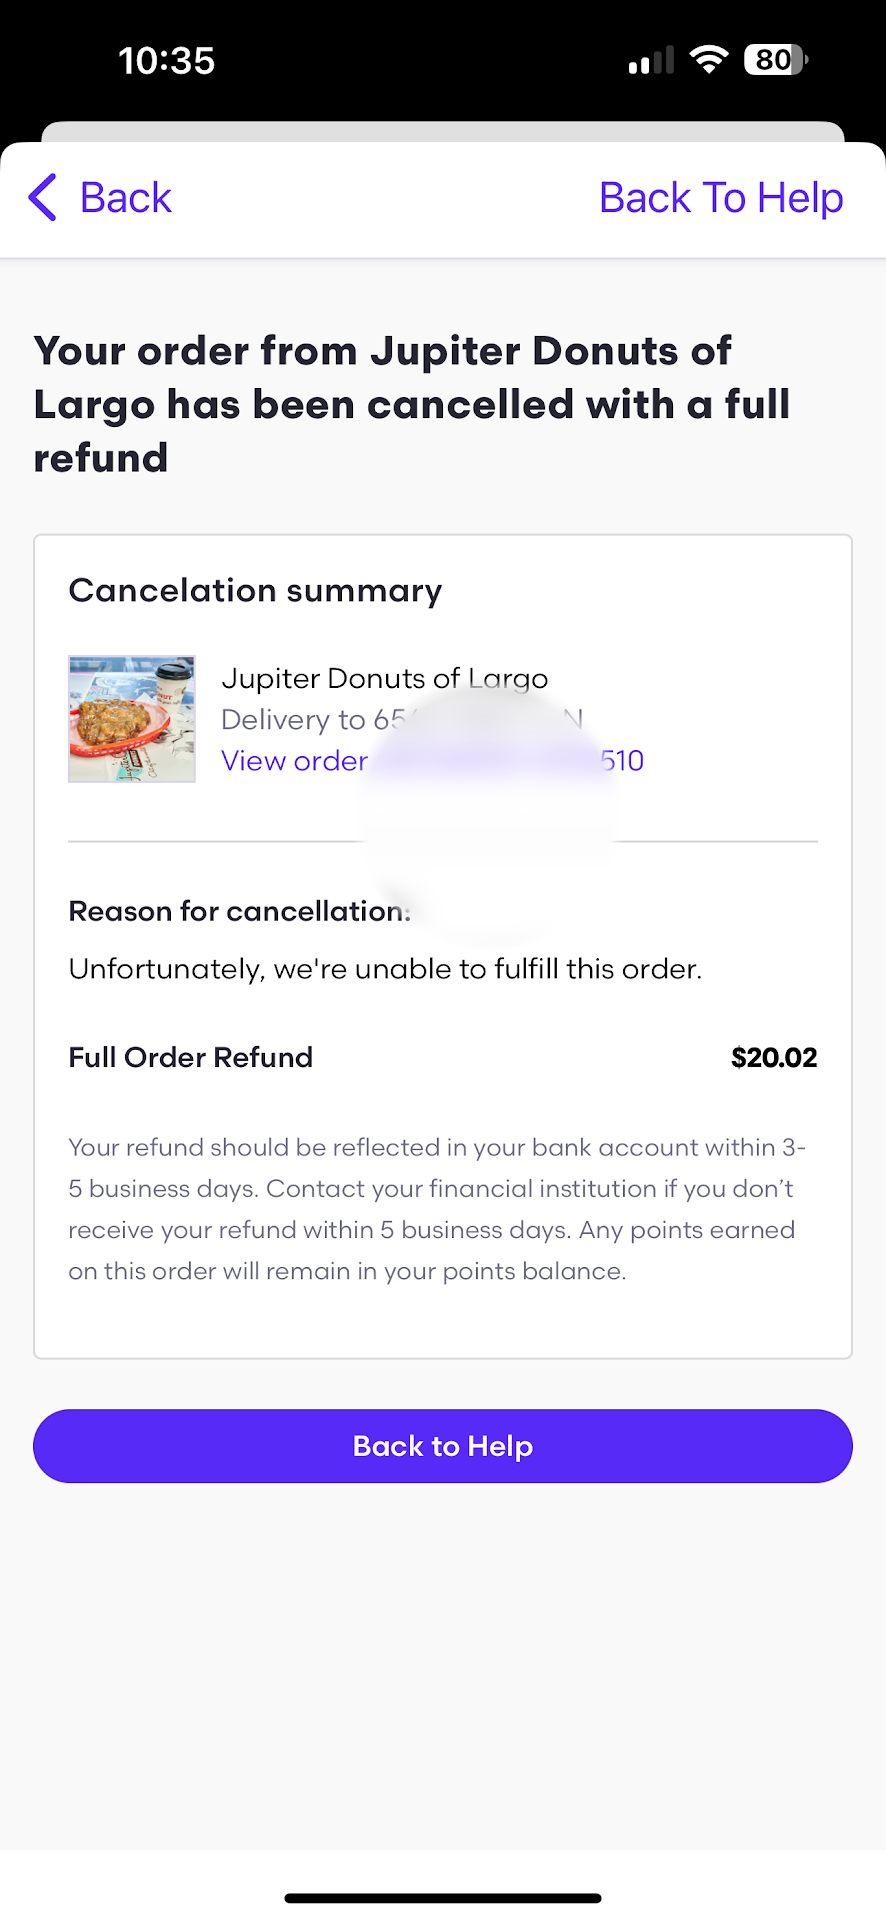Tap the 'Full Order Refund' label
The image size is (886, 1920).
point(190,1057)
